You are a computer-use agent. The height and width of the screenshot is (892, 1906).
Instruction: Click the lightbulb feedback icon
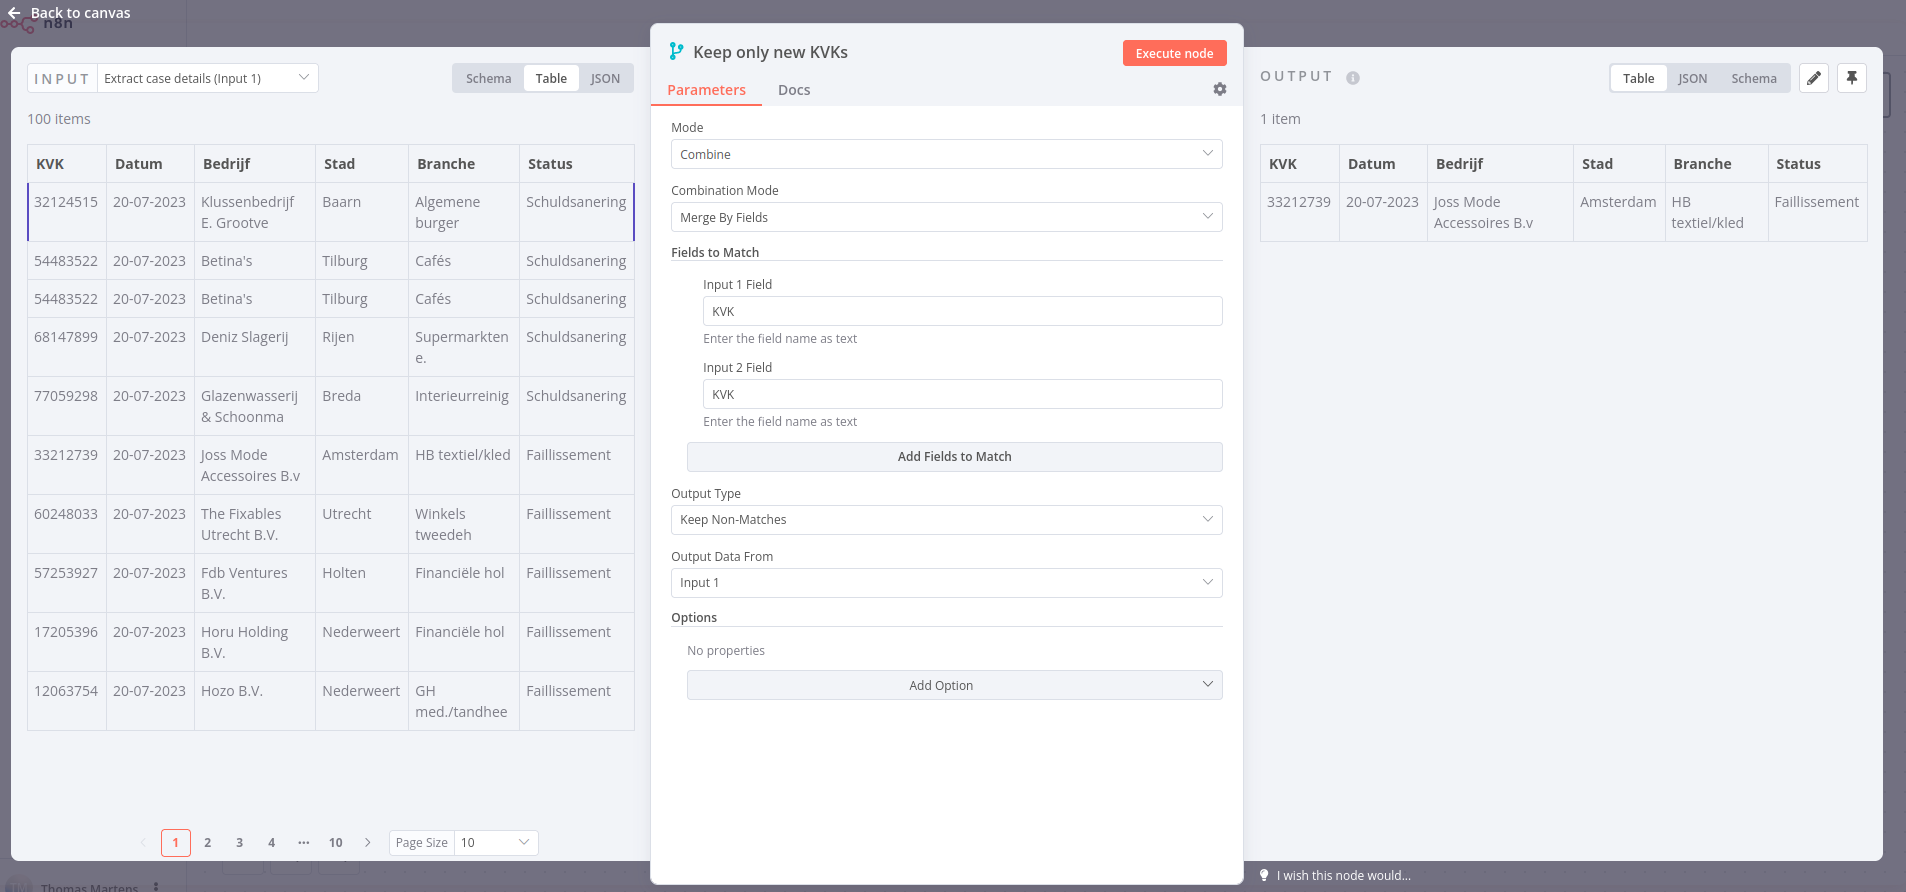coord(1264,875)
